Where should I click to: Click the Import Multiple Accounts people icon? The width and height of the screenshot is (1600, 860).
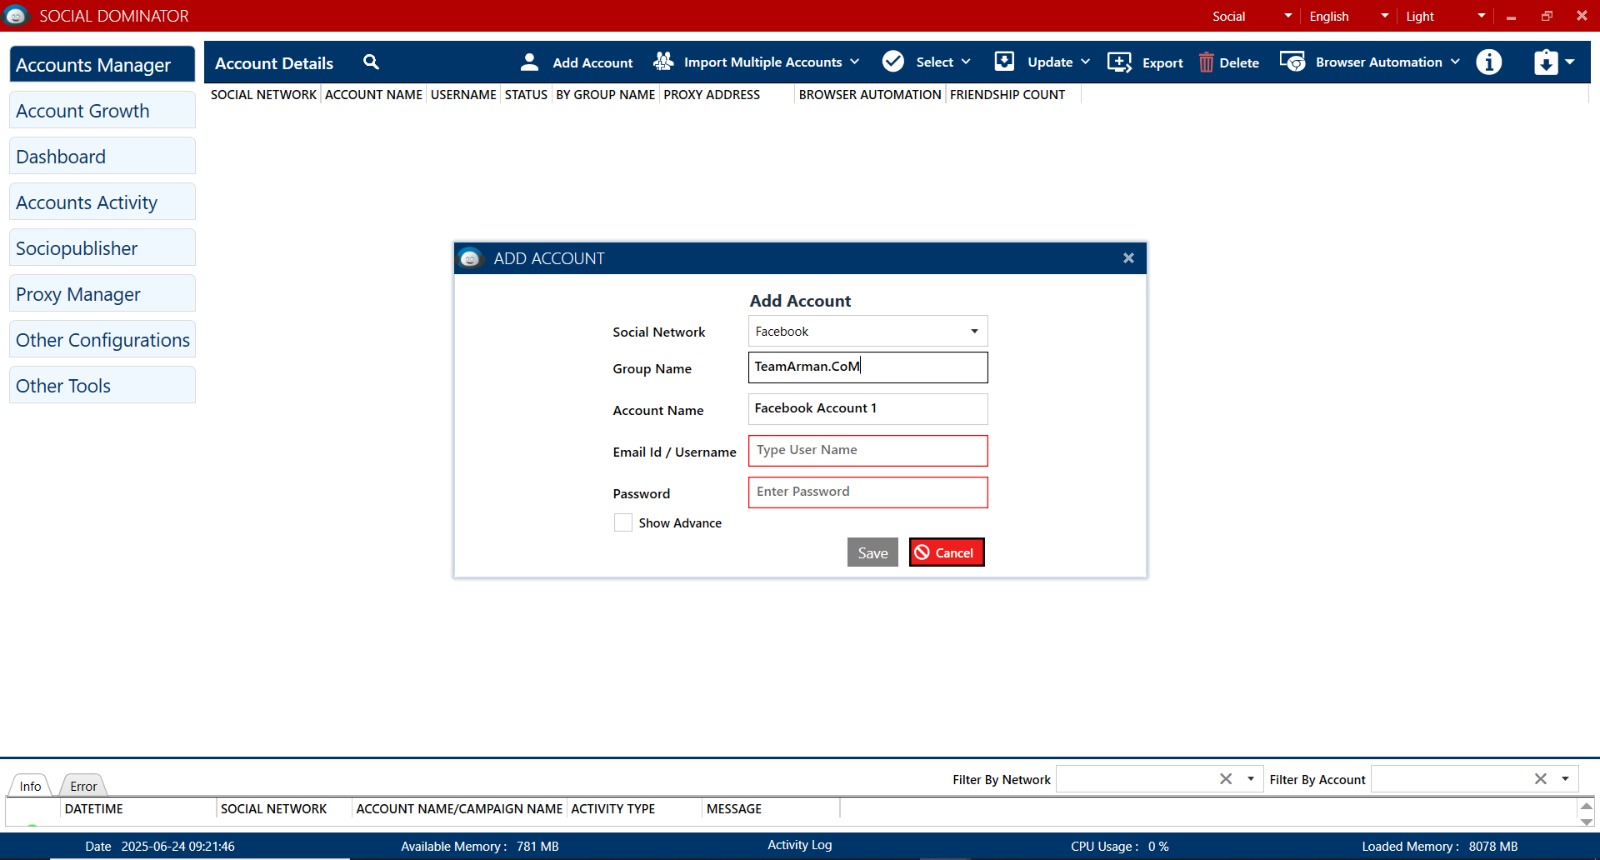663,62
